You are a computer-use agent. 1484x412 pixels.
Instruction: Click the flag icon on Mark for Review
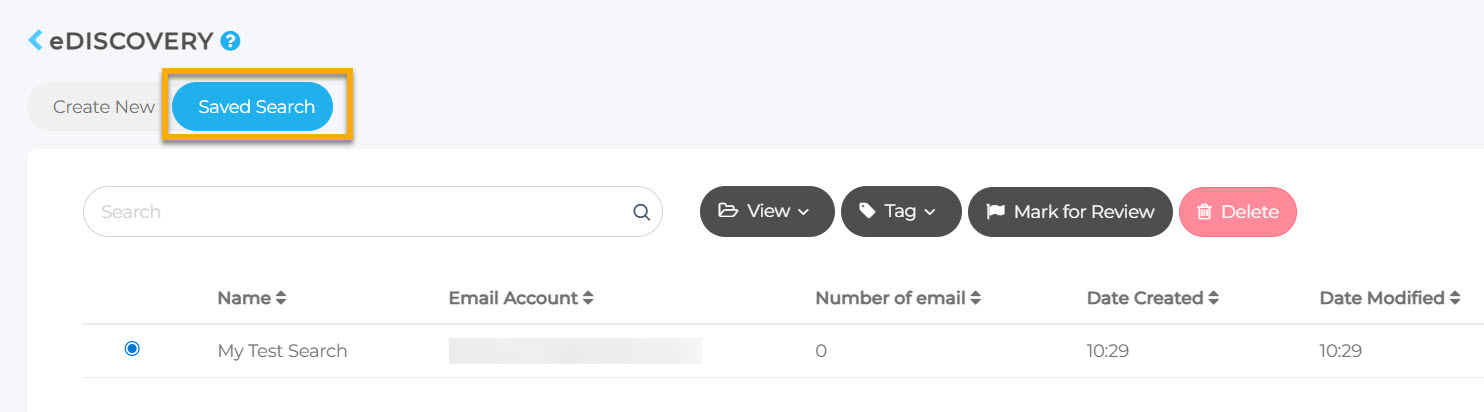point(995,211)
